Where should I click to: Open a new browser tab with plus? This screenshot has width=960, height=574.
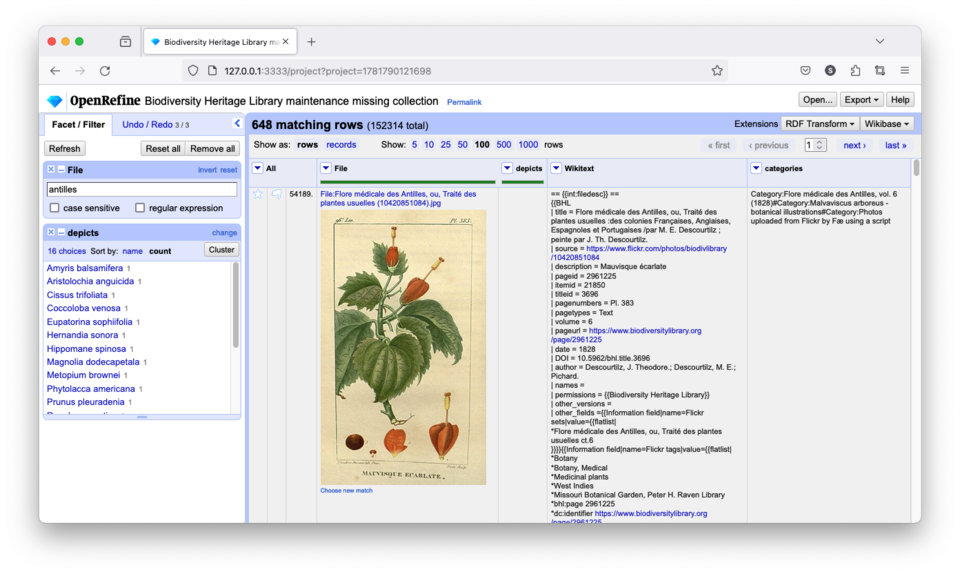[311, 42]
